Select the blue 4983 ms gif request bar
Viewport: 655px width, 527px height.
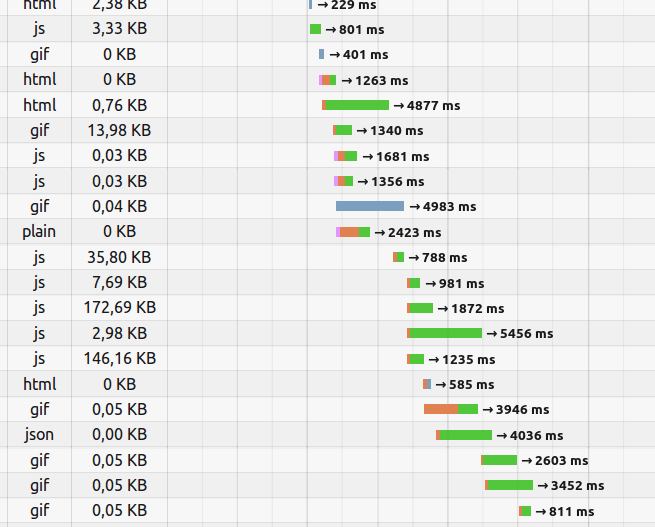[x=370, y=206]
